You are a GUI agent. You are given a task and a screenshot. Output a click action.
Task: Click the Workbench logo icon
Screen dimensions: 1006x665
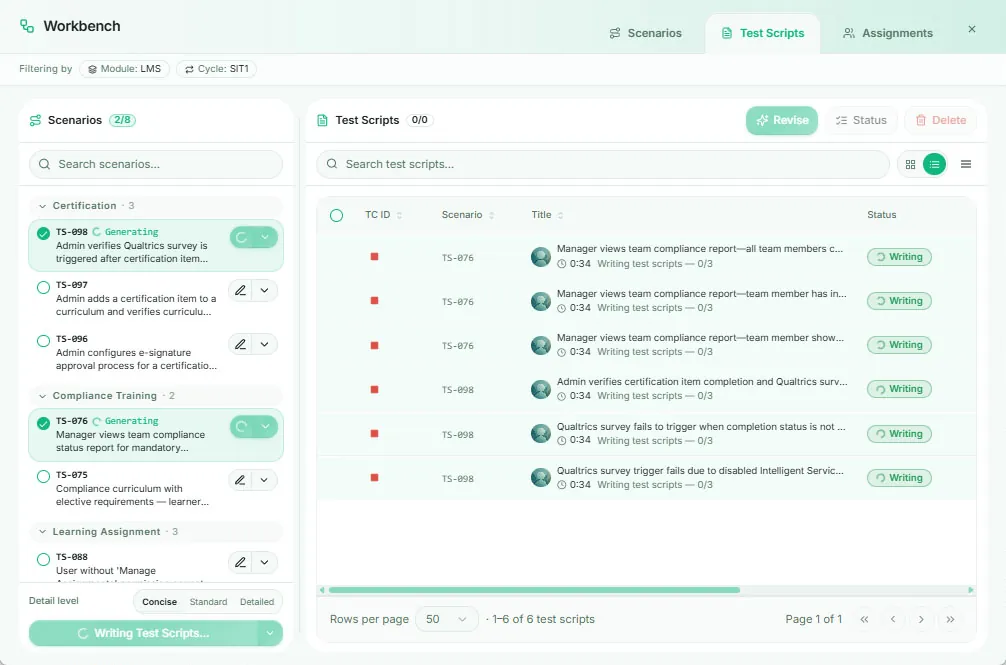click(26, 26)
